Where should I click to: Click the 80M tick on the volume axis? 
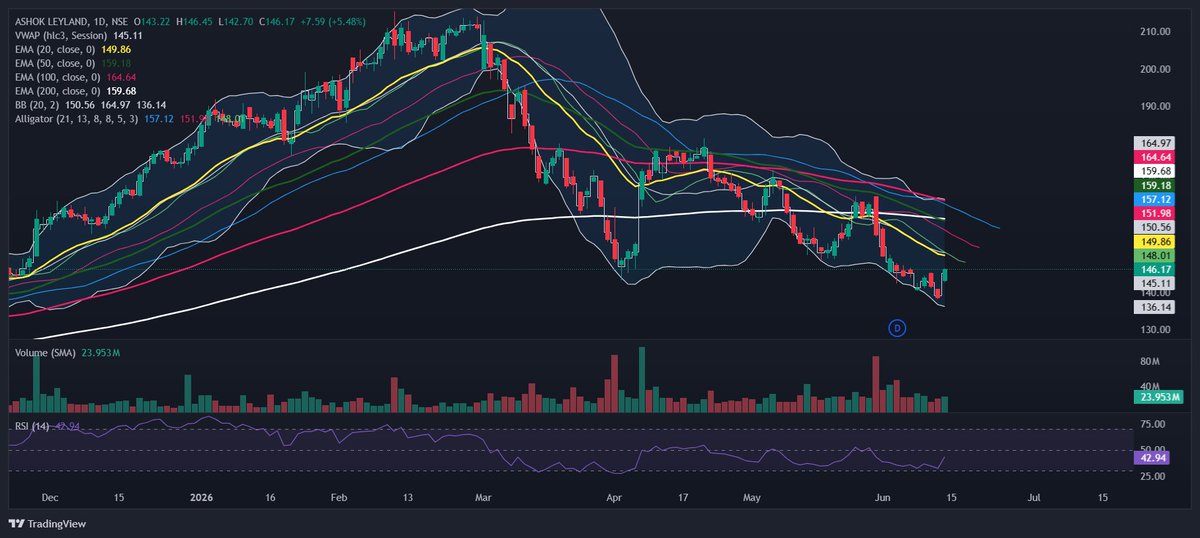click(x=1149, y=360)
